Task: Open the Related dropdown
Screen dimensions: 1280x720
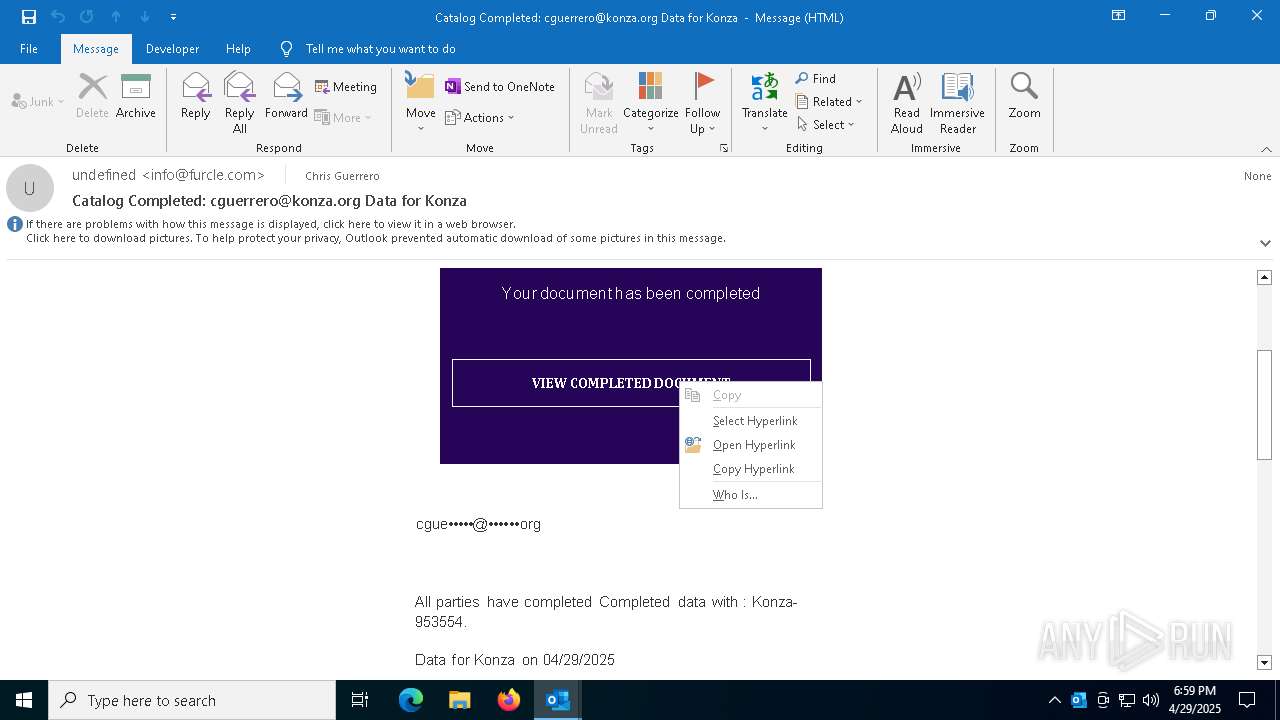Action: [x=829, y=101]
